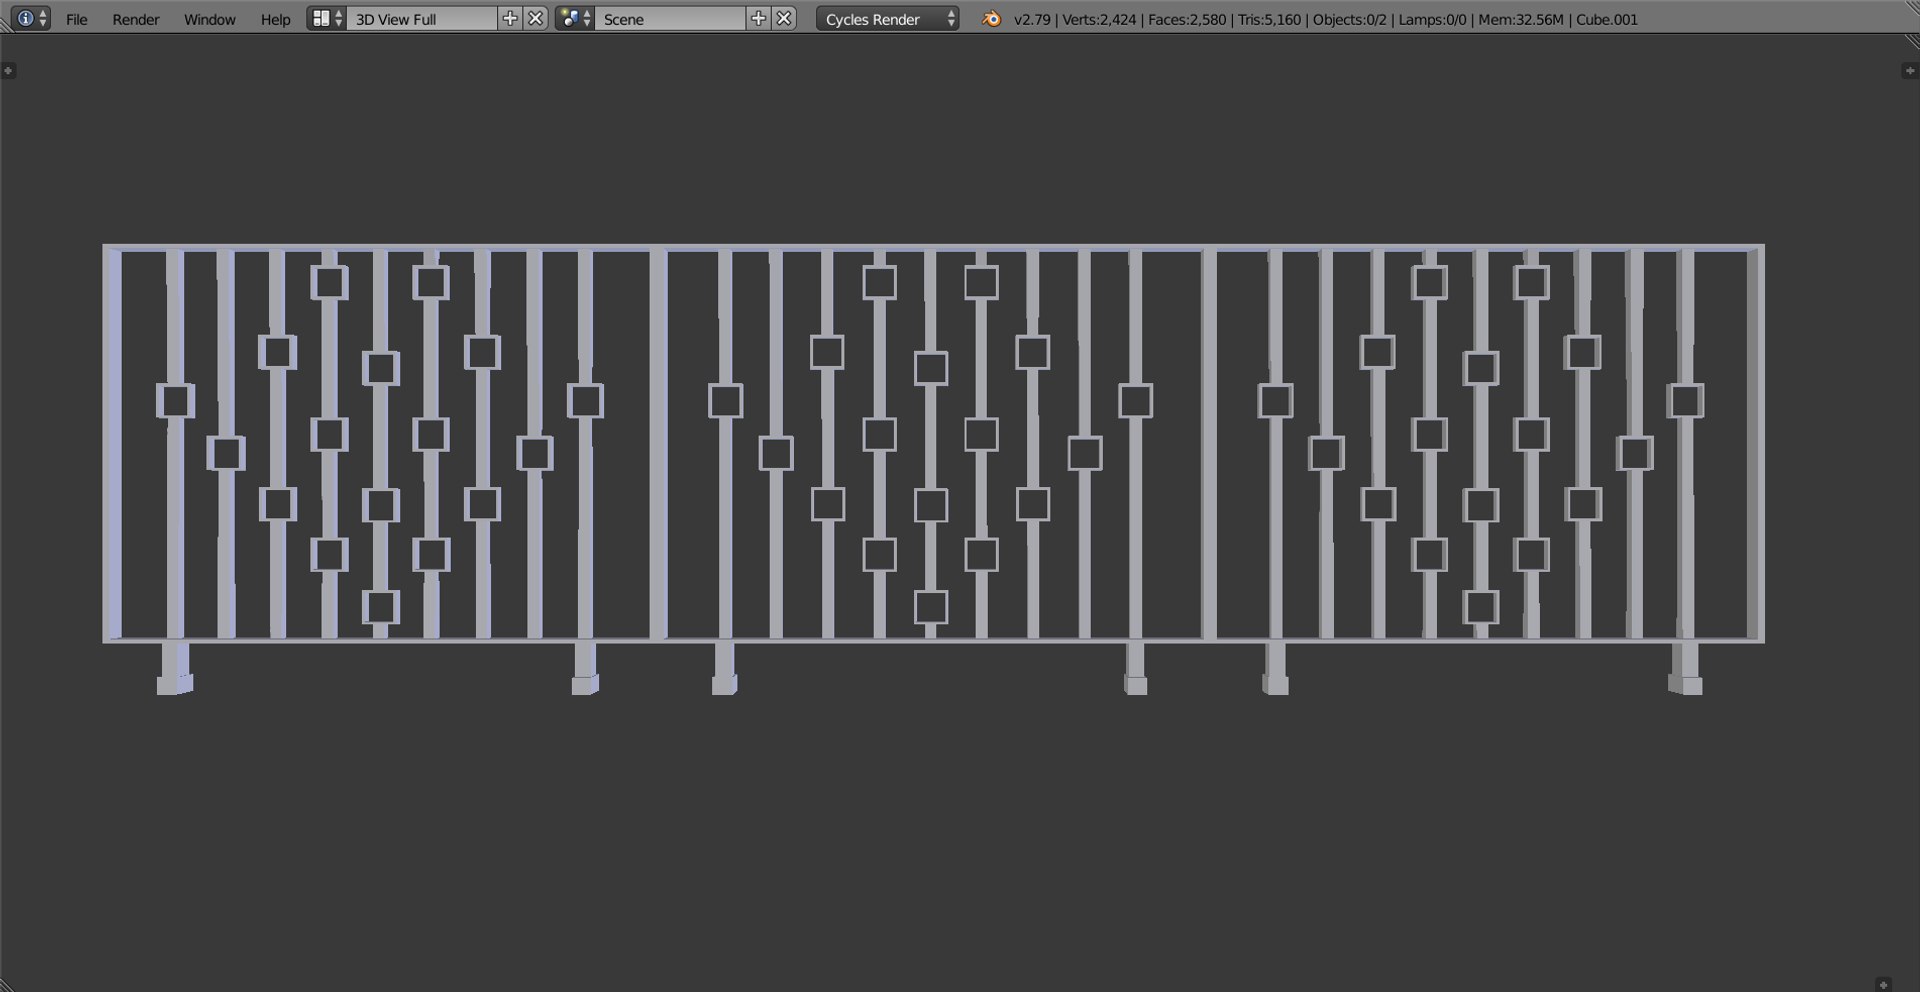Click the '3D View Full' layout name field

click(x=422, y=18)
